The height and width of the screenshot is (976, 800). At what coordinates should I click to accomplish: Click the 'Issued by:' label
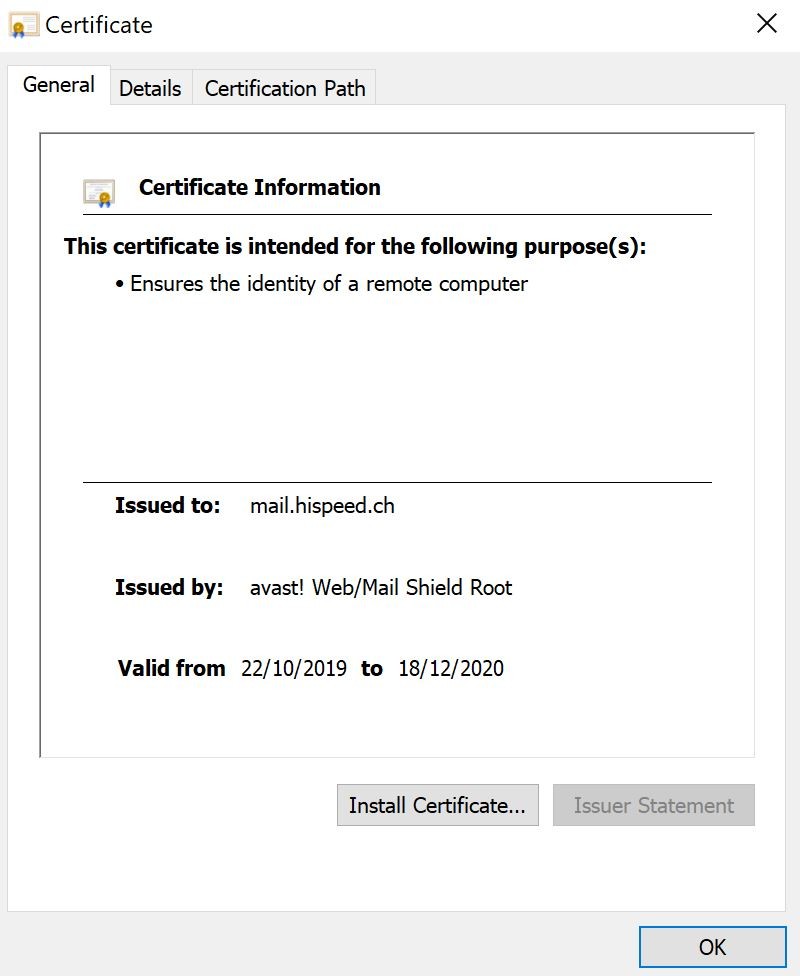[x=169, y=587]
